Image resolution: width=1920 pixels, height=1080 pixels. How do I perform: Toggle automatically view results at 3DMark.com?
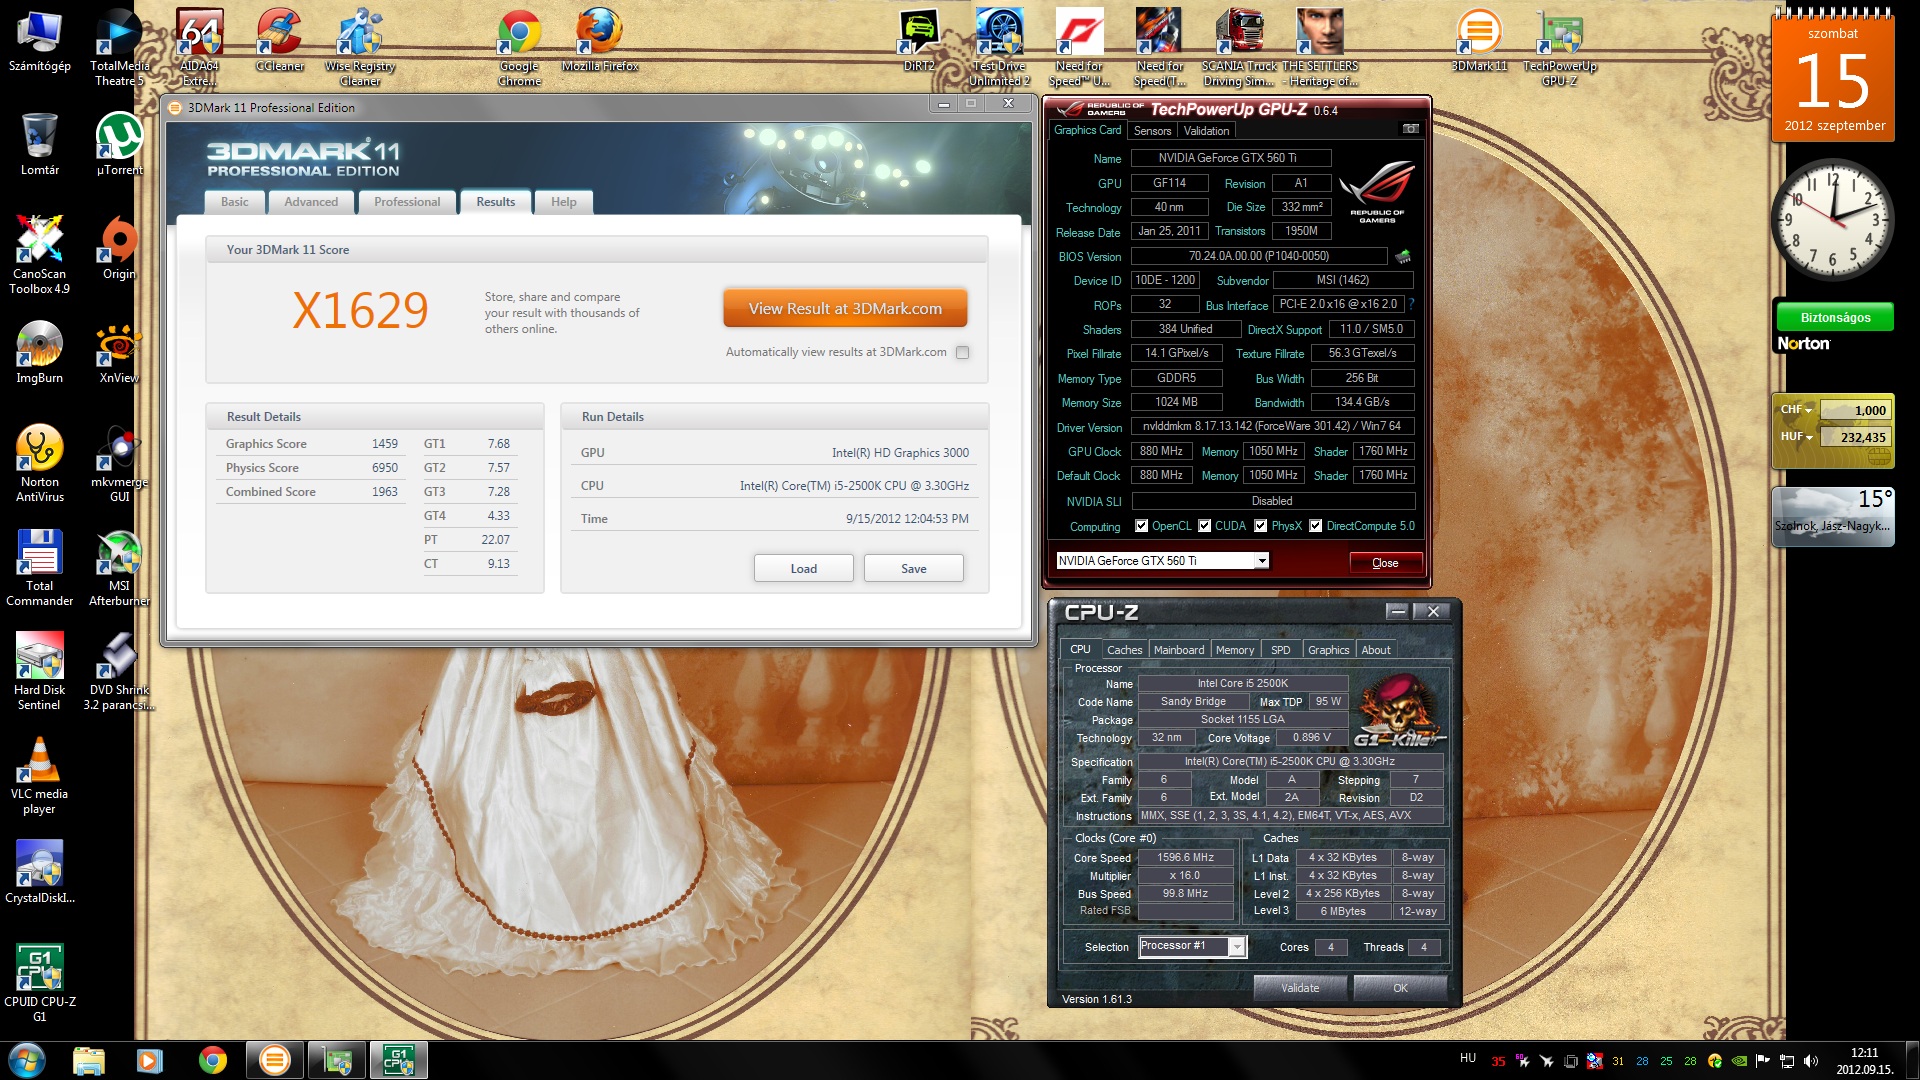click(962, 352)
